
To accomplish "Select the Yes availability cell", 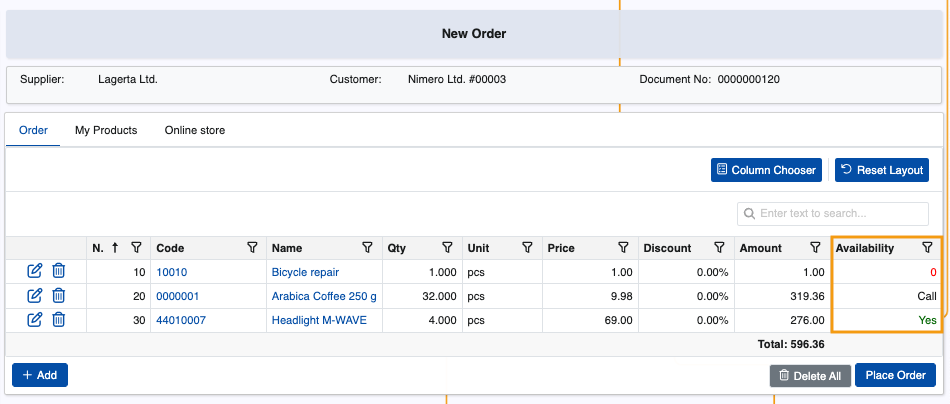I will pyautogui.click(x=886, y=320).
